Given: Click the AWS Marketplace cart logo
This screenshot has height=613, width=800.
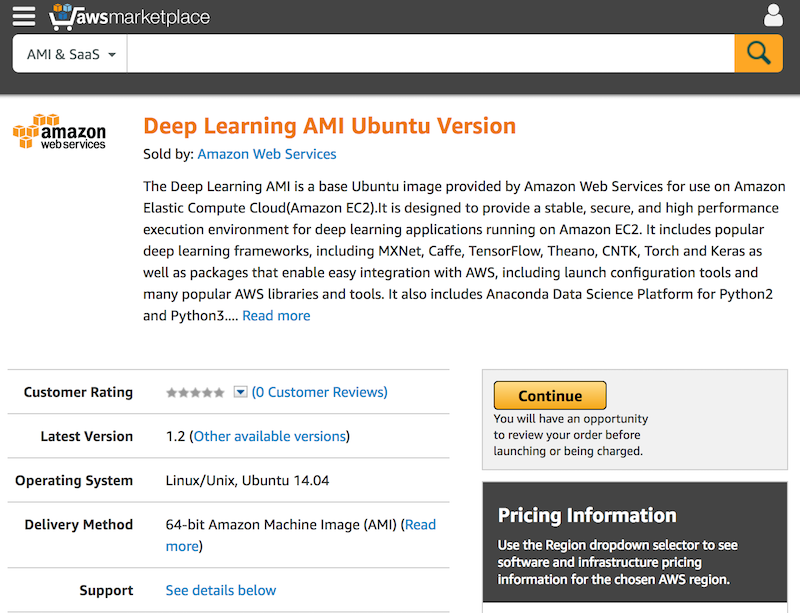Looking at the screenshot, I should point(129,16).
